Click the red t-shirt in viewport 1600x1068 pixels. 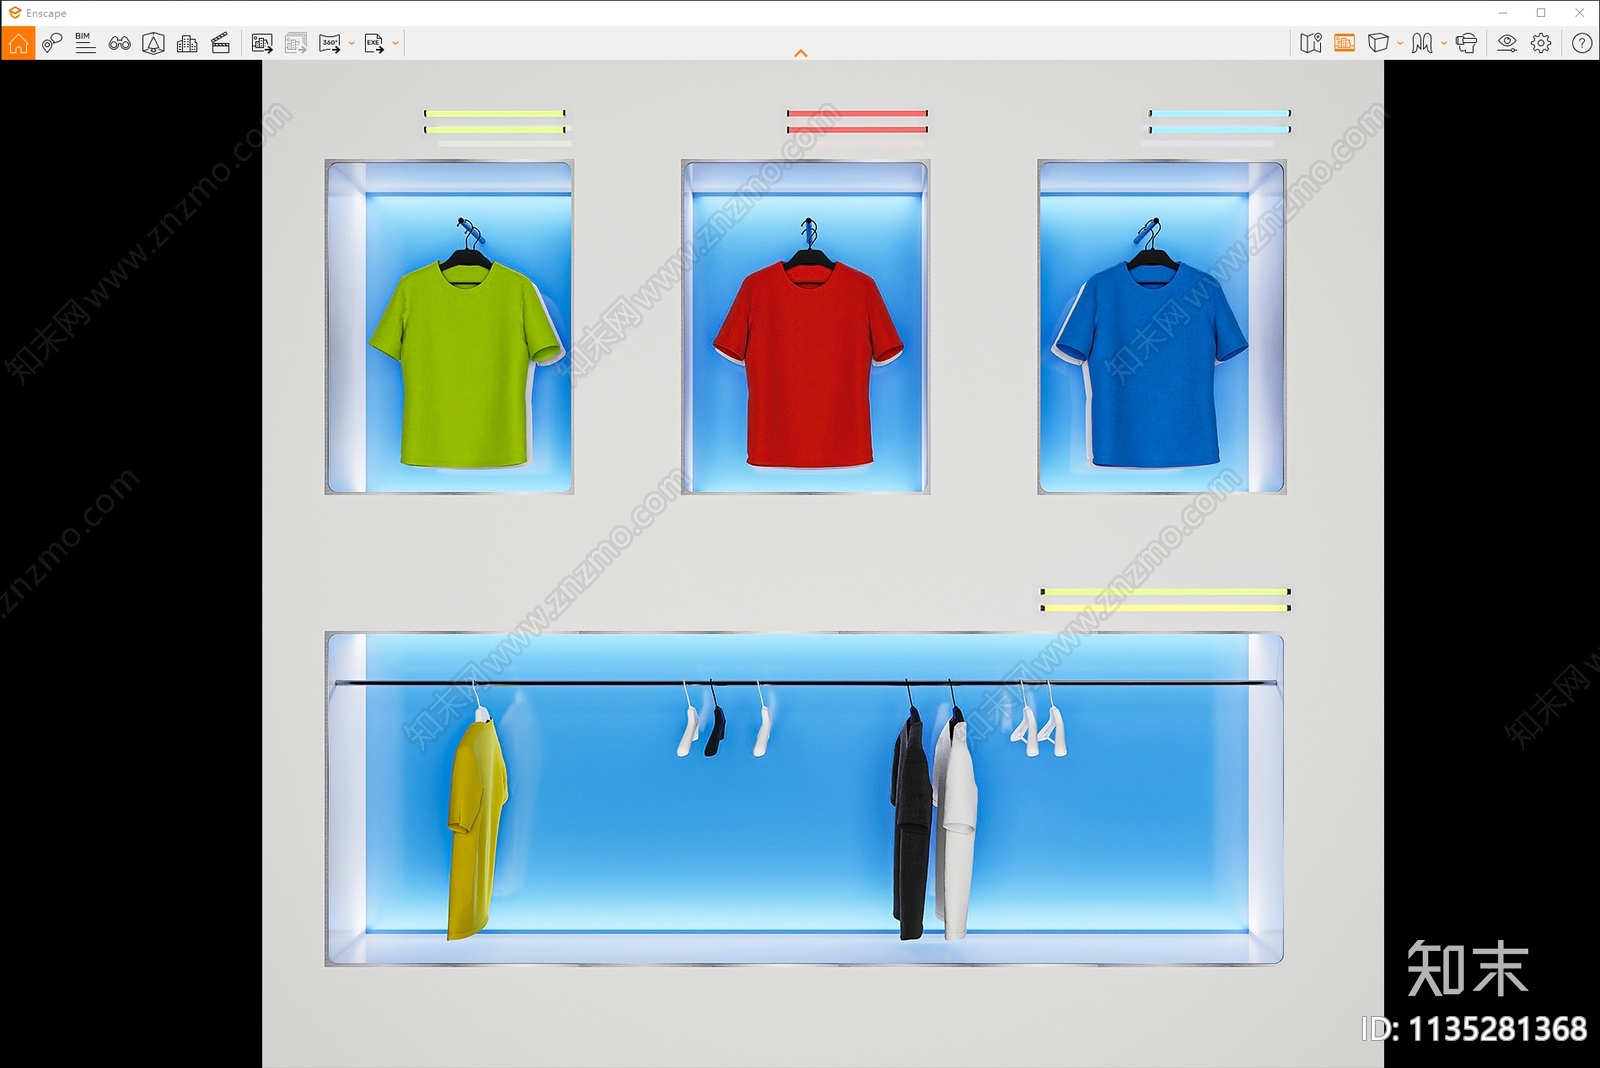click(808, 365)
